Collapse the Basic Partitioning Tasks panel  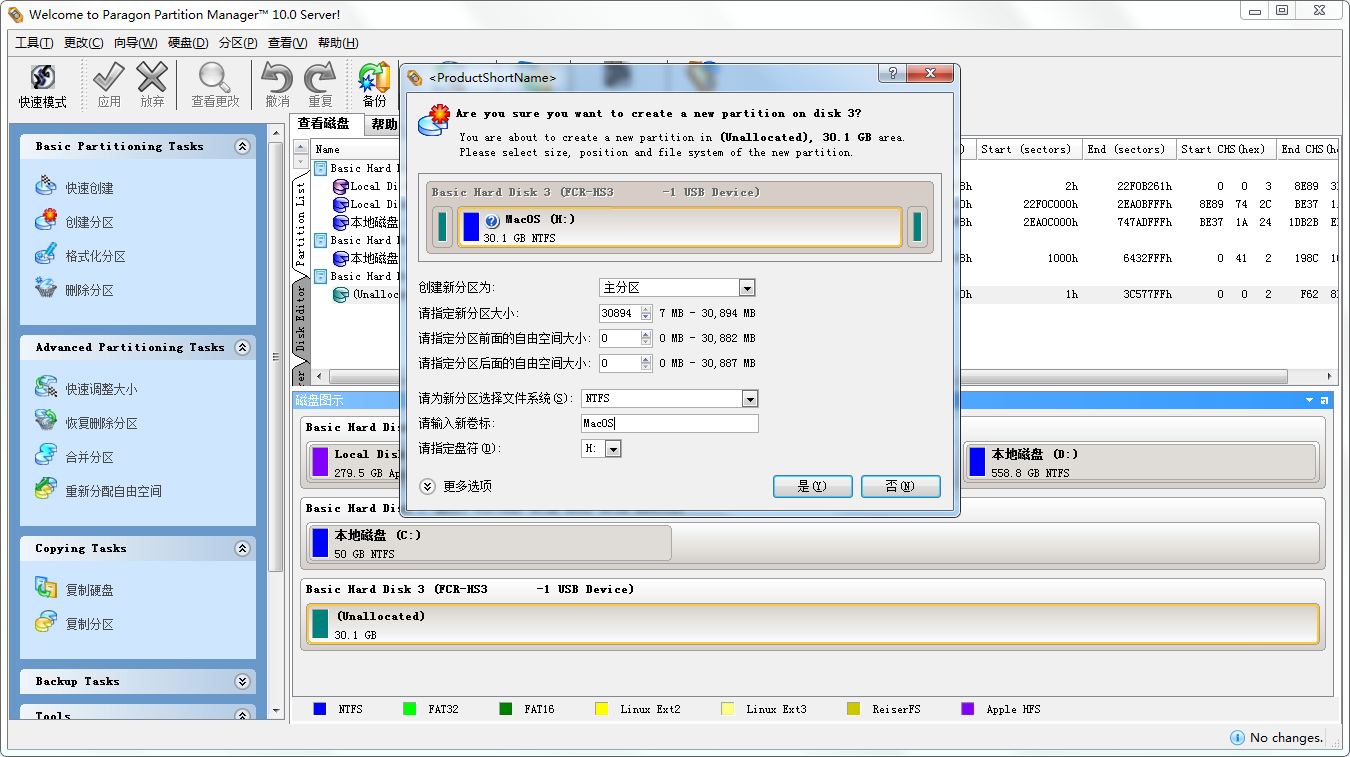click(242, 146)
